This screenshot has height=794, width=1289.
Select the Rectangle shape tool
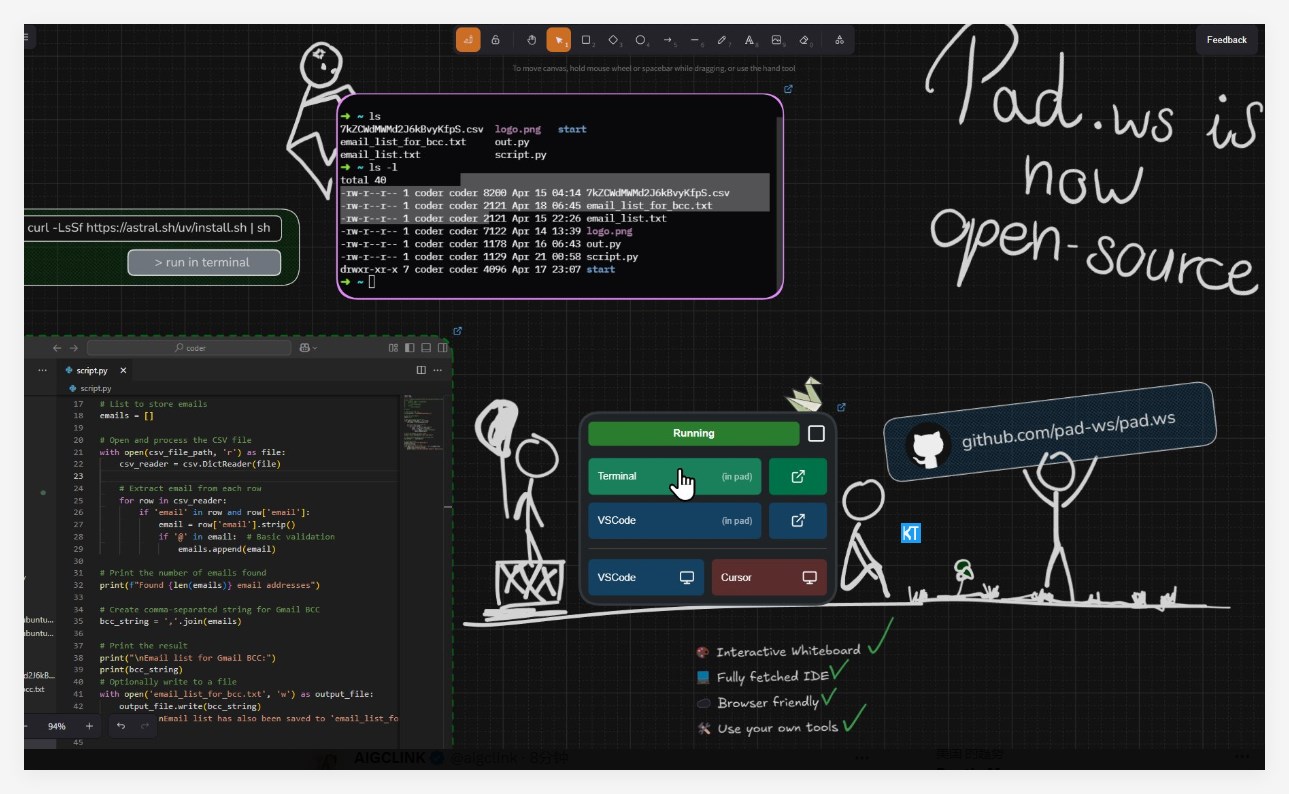(586, 40)
